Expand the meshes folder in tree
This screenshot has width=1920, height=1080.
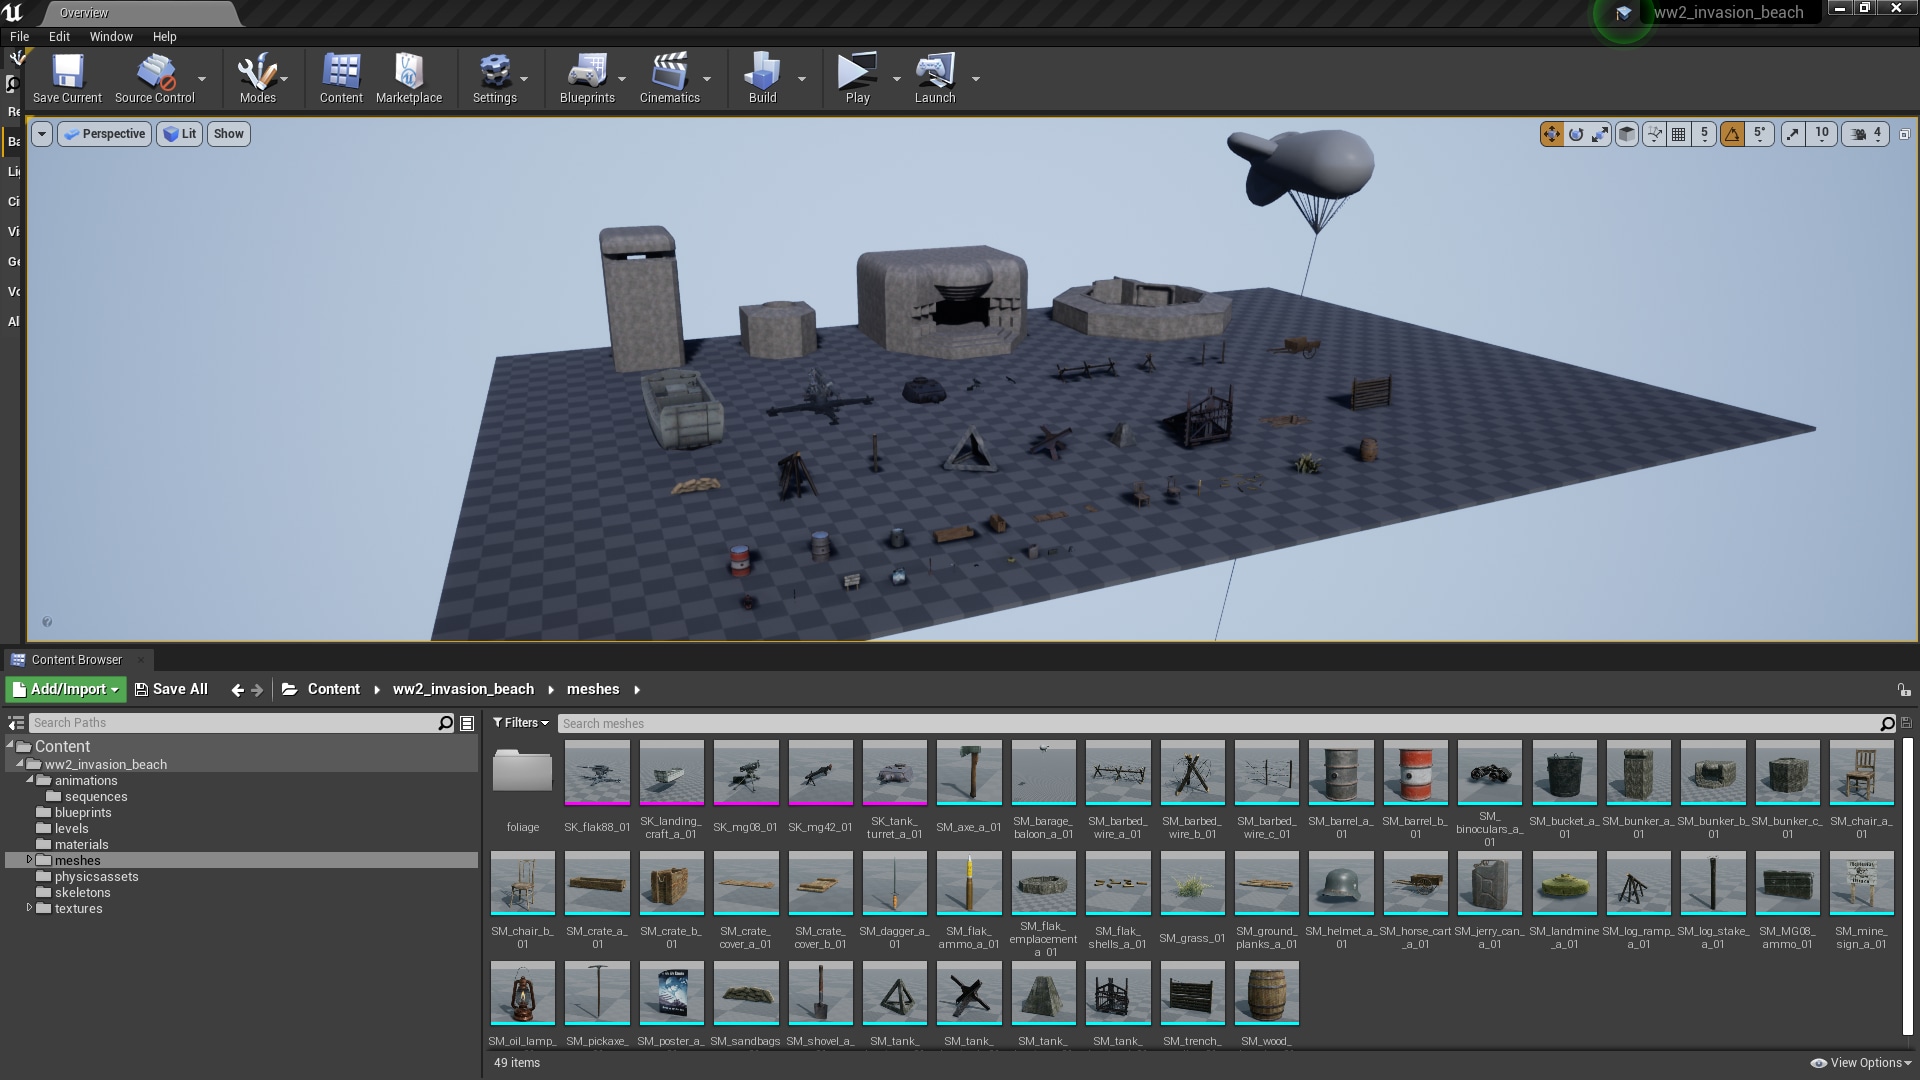tap(28, 860)
